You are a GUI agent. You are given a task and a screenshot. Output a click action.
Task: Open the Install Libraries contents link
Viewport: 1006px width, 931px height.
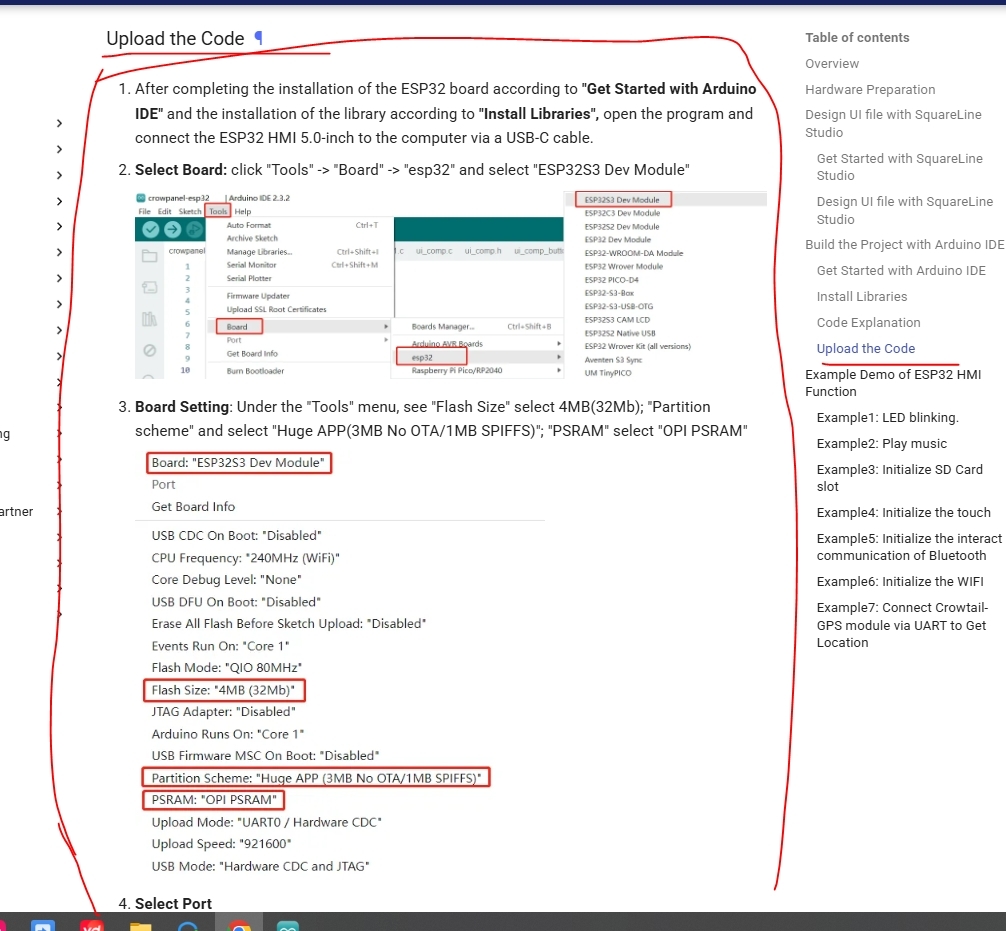pyautogui.click(x=861, y=297)
